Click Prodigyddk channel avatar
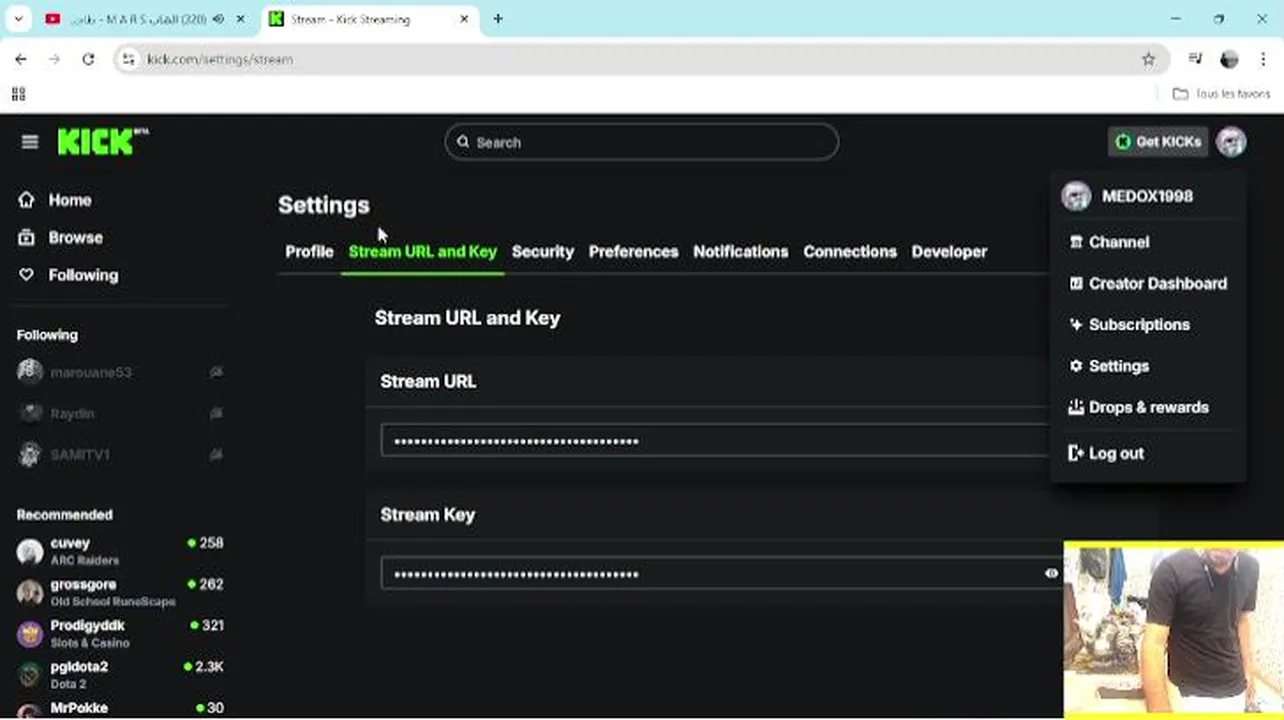Image resolution: width=1284 pixels, height=720 pixels. pyautogui.click(x=30, y=633)
